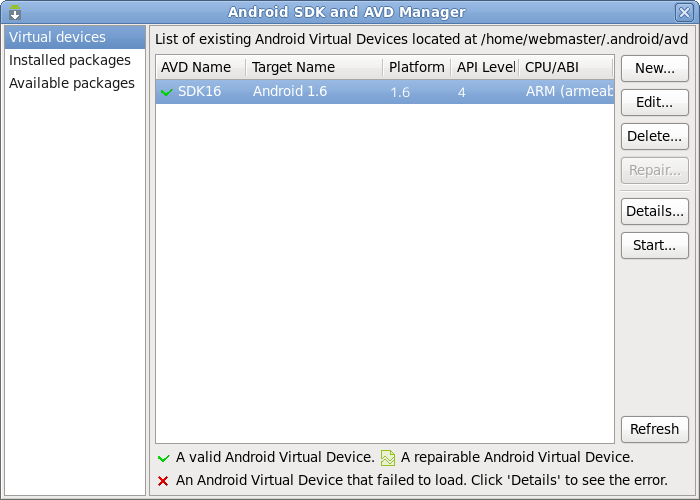Viewport: 700px width, 500px height.
Task: Click the red X failed-to-load legend icon
Action: 163,481
